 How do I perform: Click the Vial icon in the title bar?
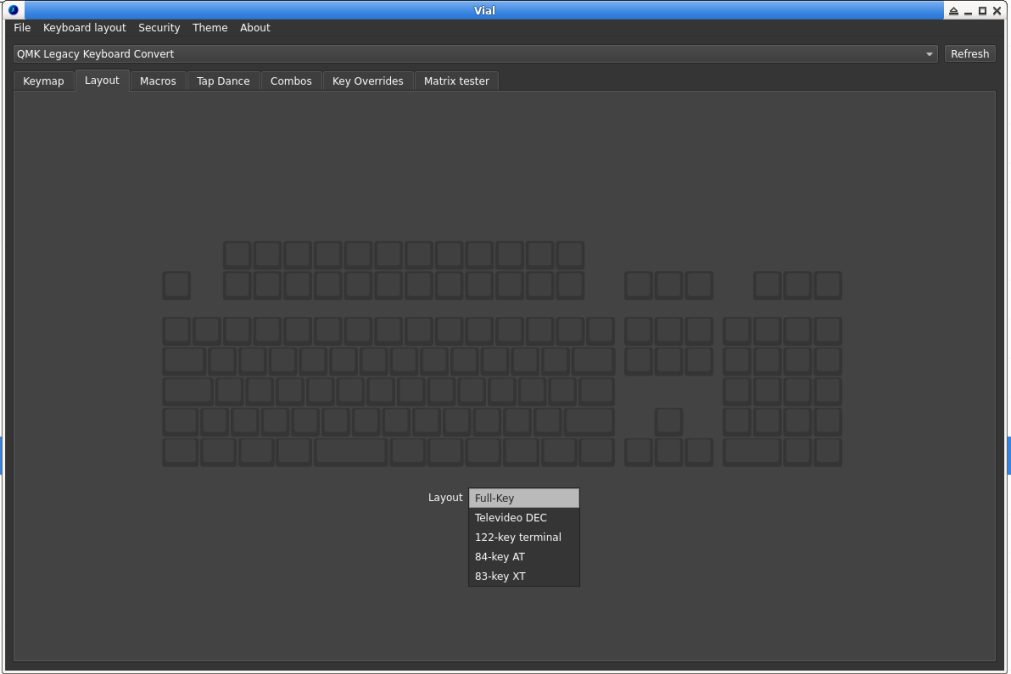pos(12,10)
